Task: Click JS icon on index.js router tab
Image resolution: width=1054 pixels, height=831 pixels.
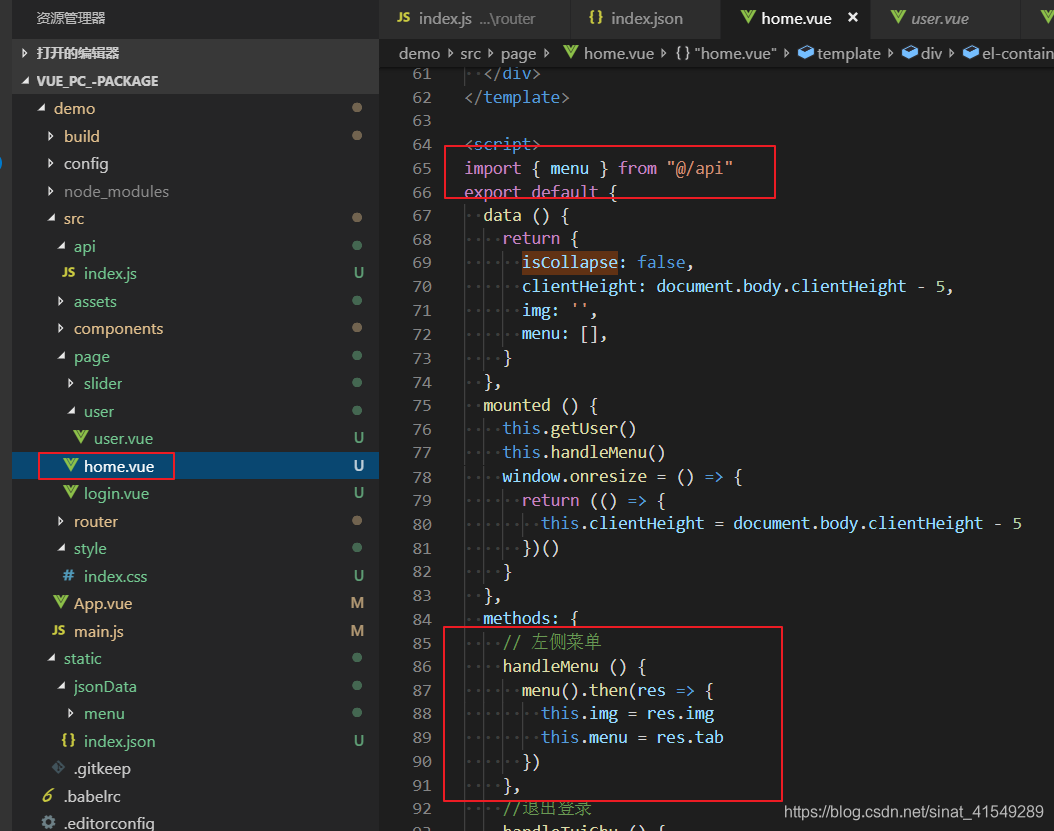Action: 404,17
